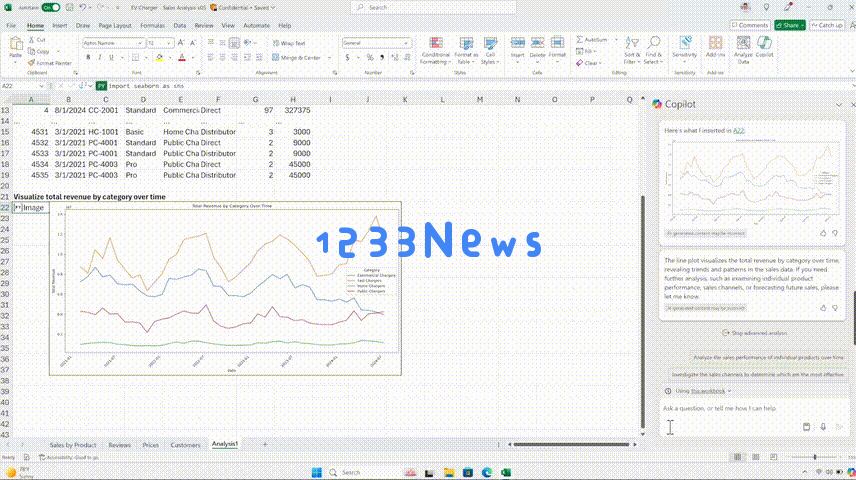Click the Wrap Text icon
856x480 pixels.
276,43
